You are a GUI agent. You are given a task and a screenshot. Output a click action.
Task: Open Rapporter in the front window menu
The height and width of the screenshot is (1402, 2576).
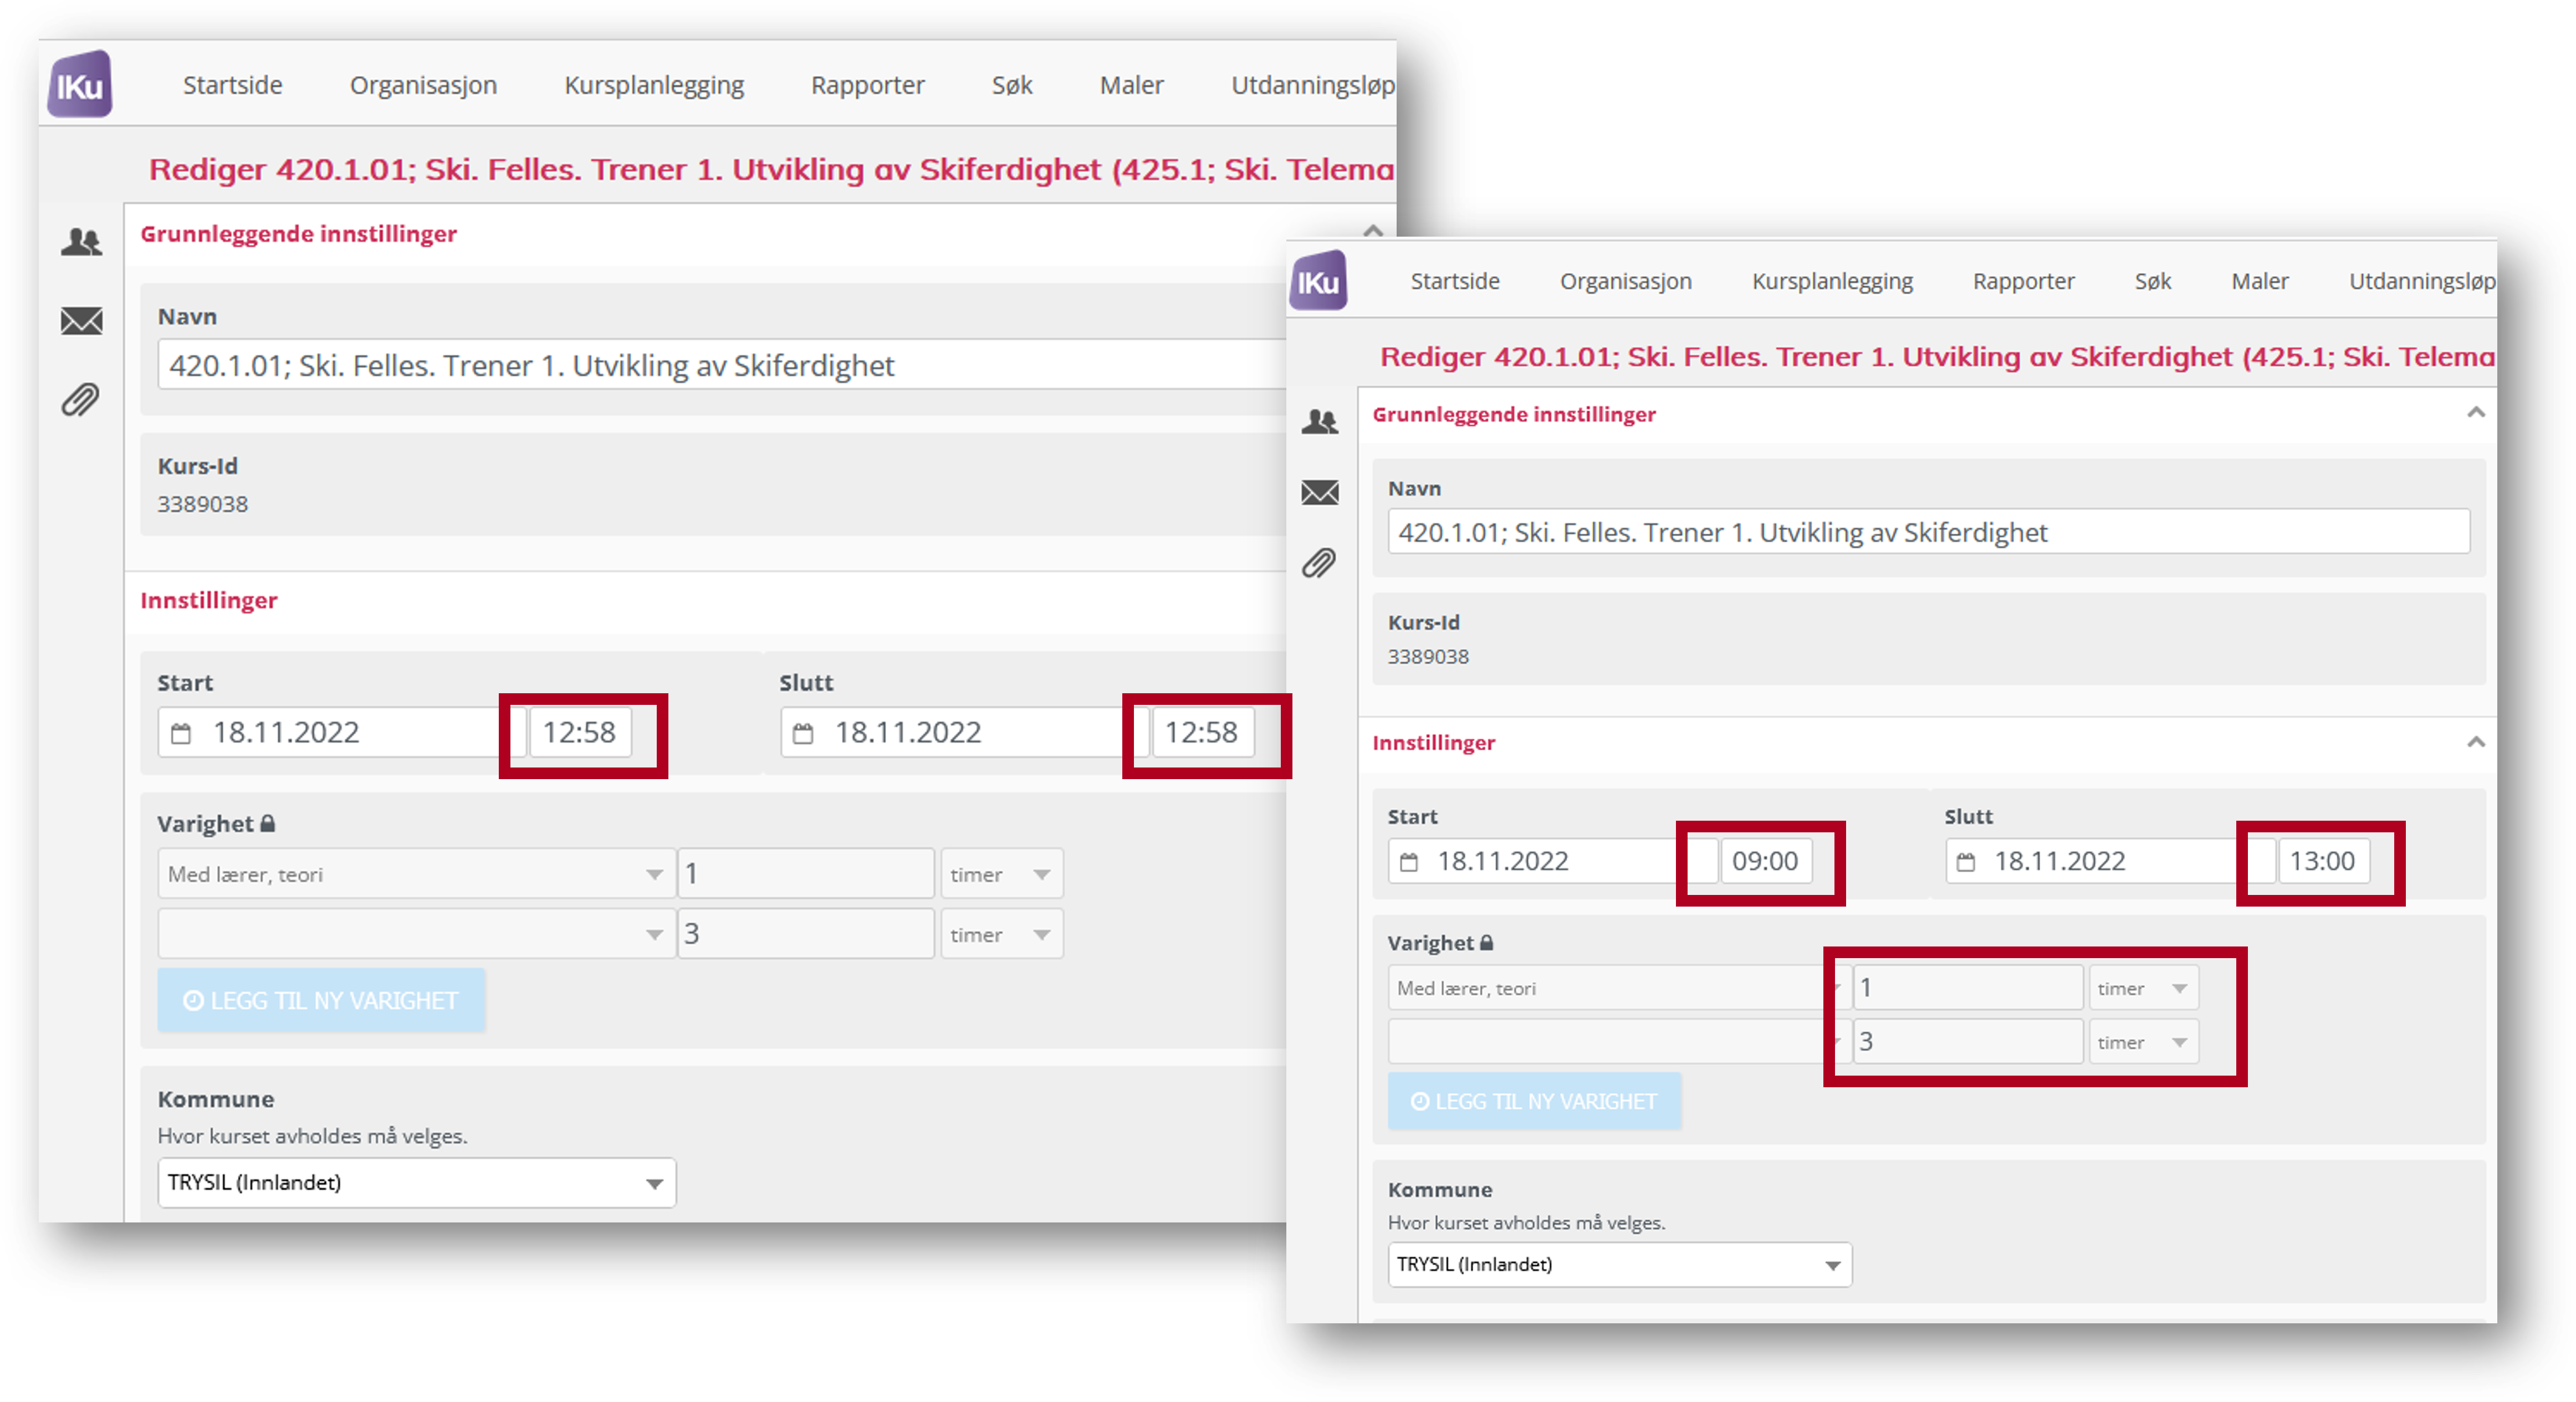point(2023,281)
